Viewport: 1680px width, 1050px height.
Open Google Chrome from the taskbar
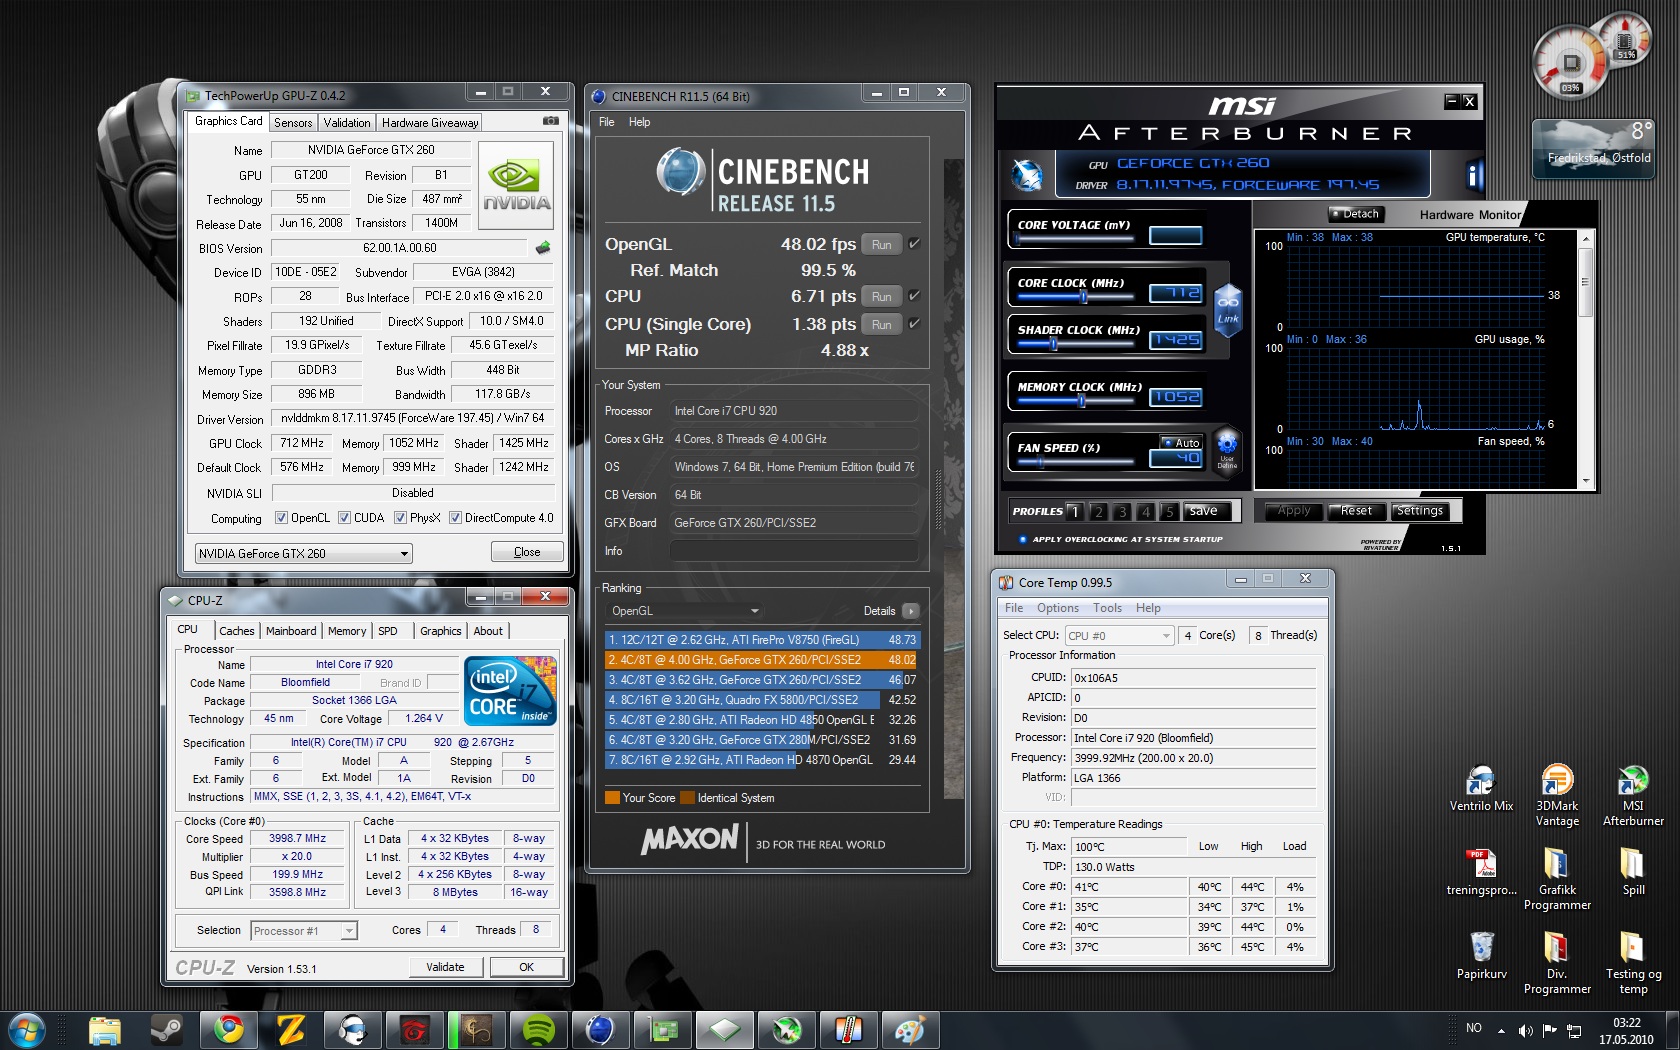(229, 1030)
